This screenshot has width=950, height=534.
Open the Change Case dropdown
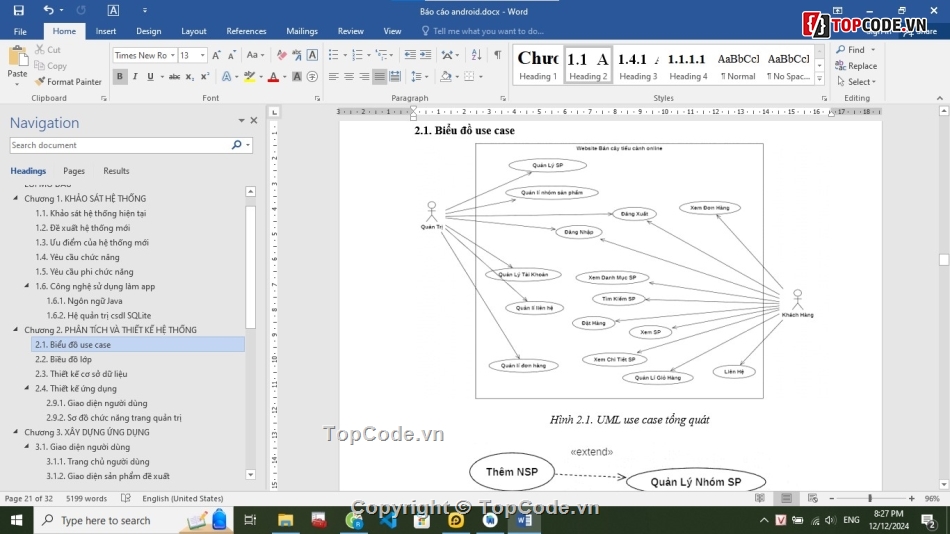coord(255,55)
